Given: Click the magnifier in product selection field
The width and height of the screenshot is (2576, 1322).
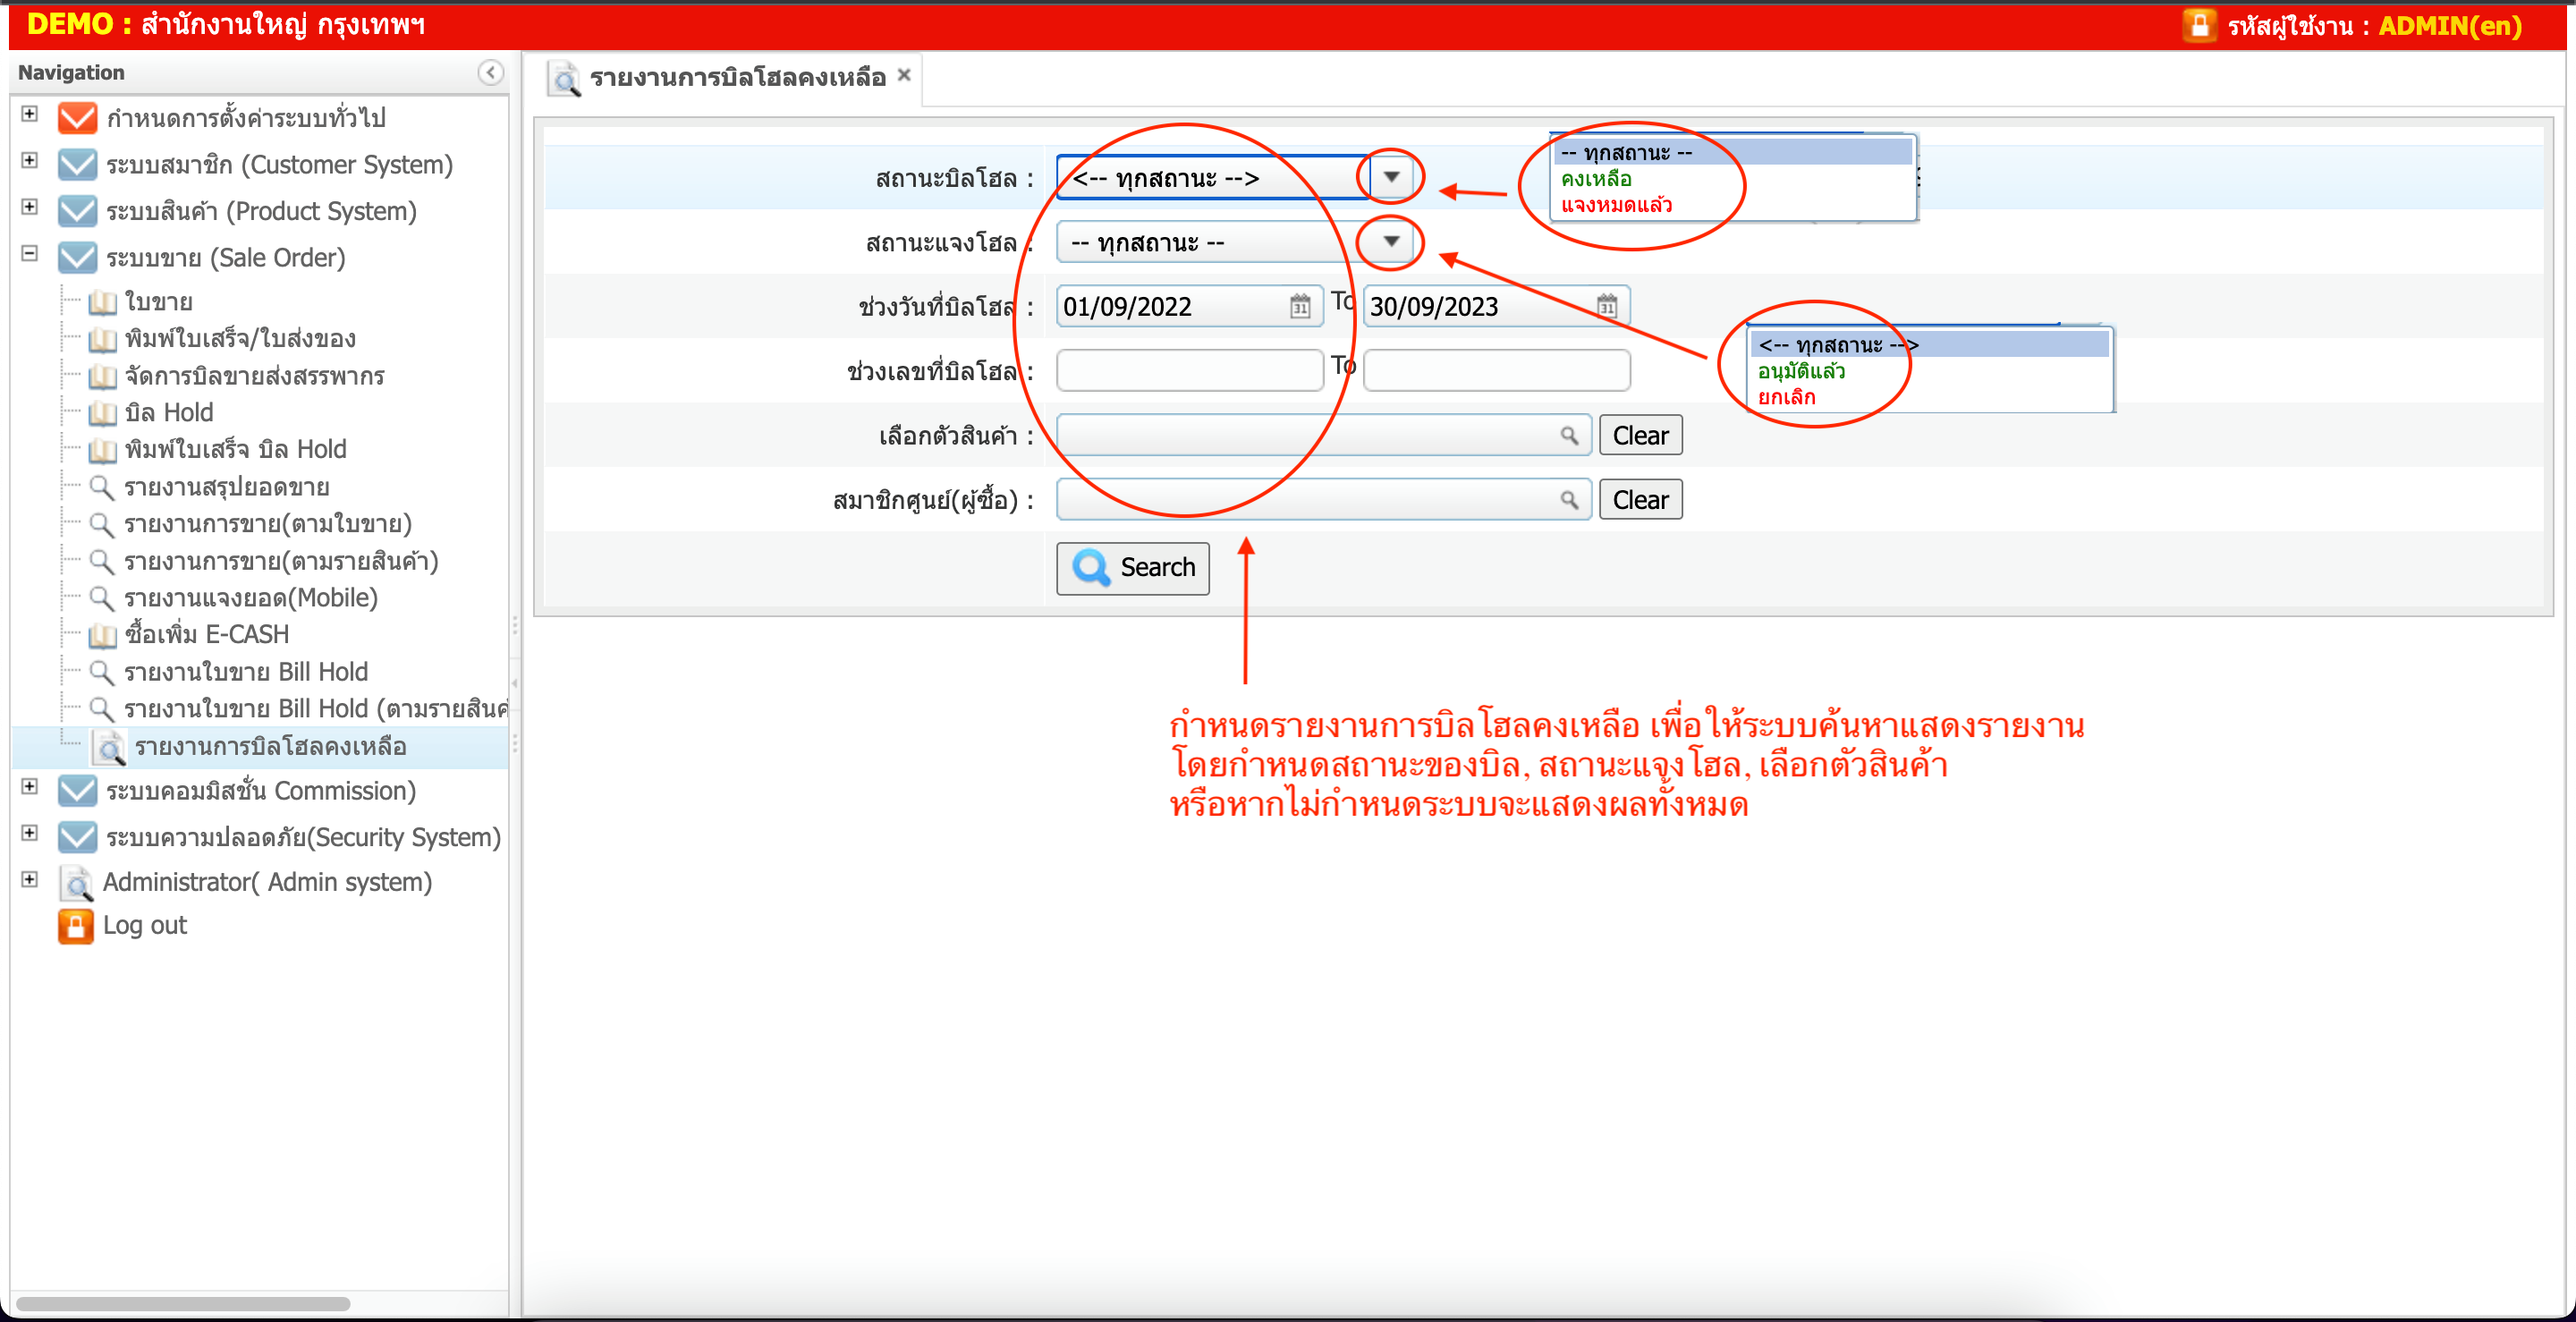Looking at the screenshot, I should pyautogui.click(x=1568, y=436).
